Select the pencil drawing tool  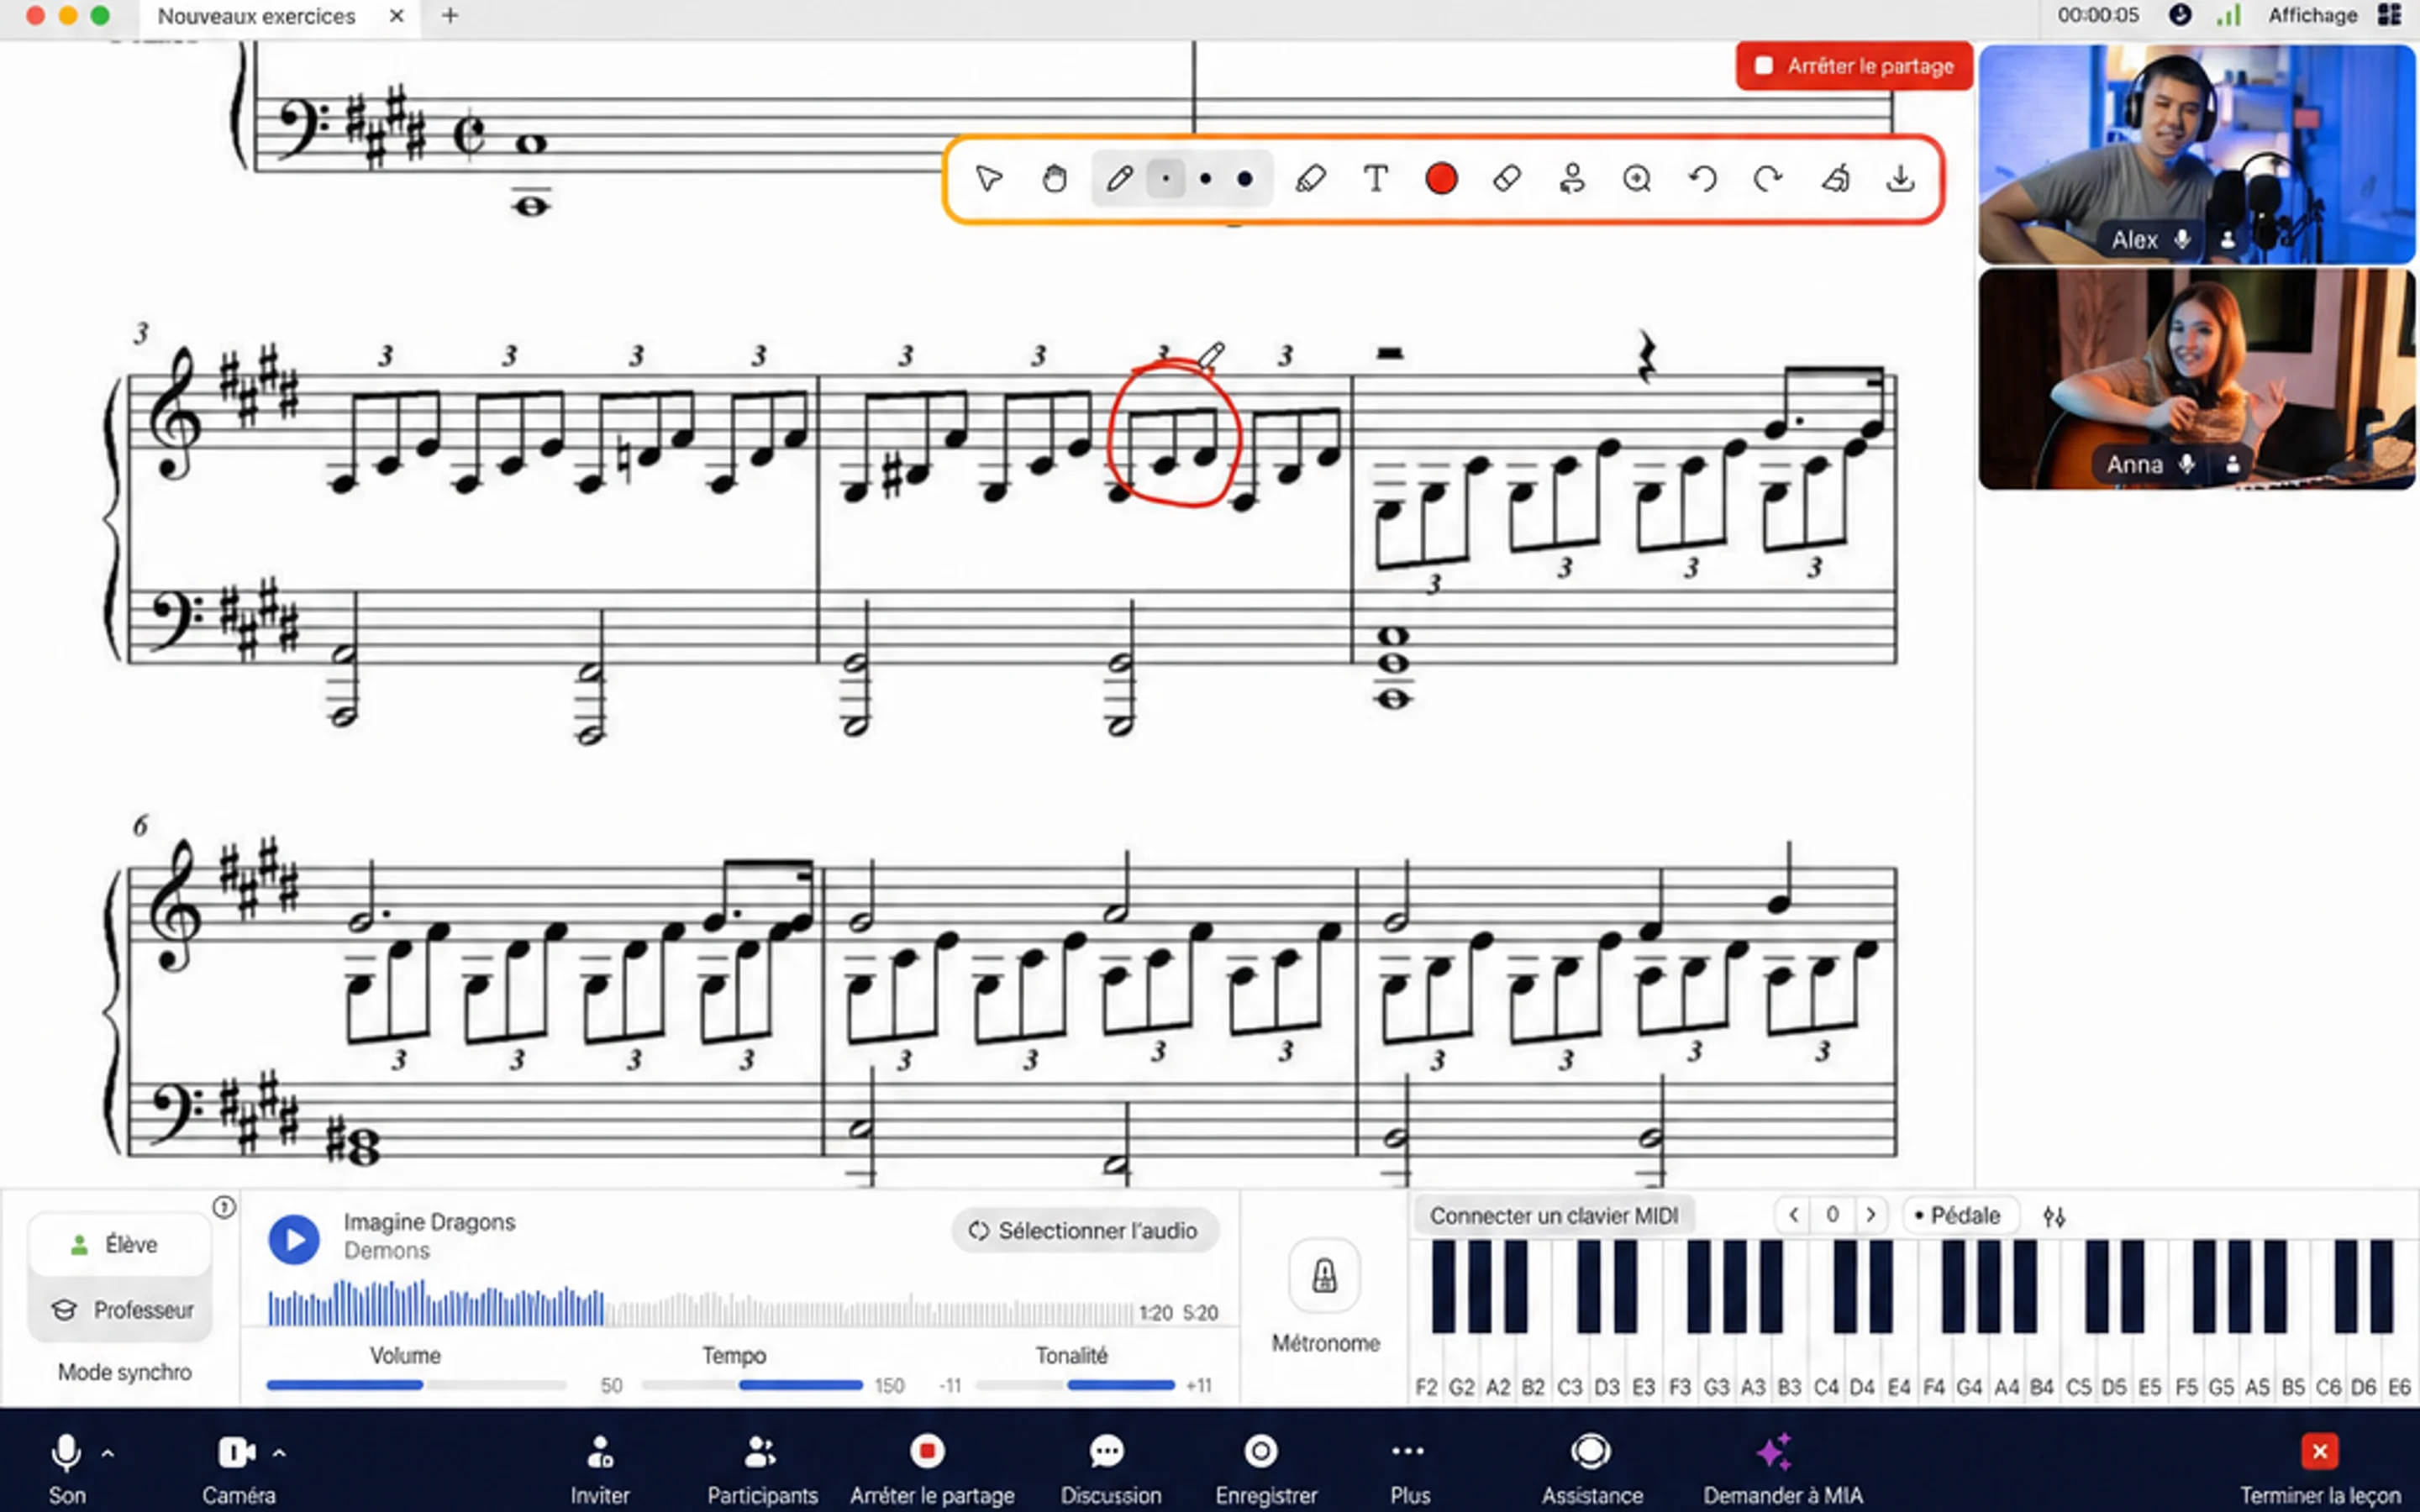(1119, 179)
